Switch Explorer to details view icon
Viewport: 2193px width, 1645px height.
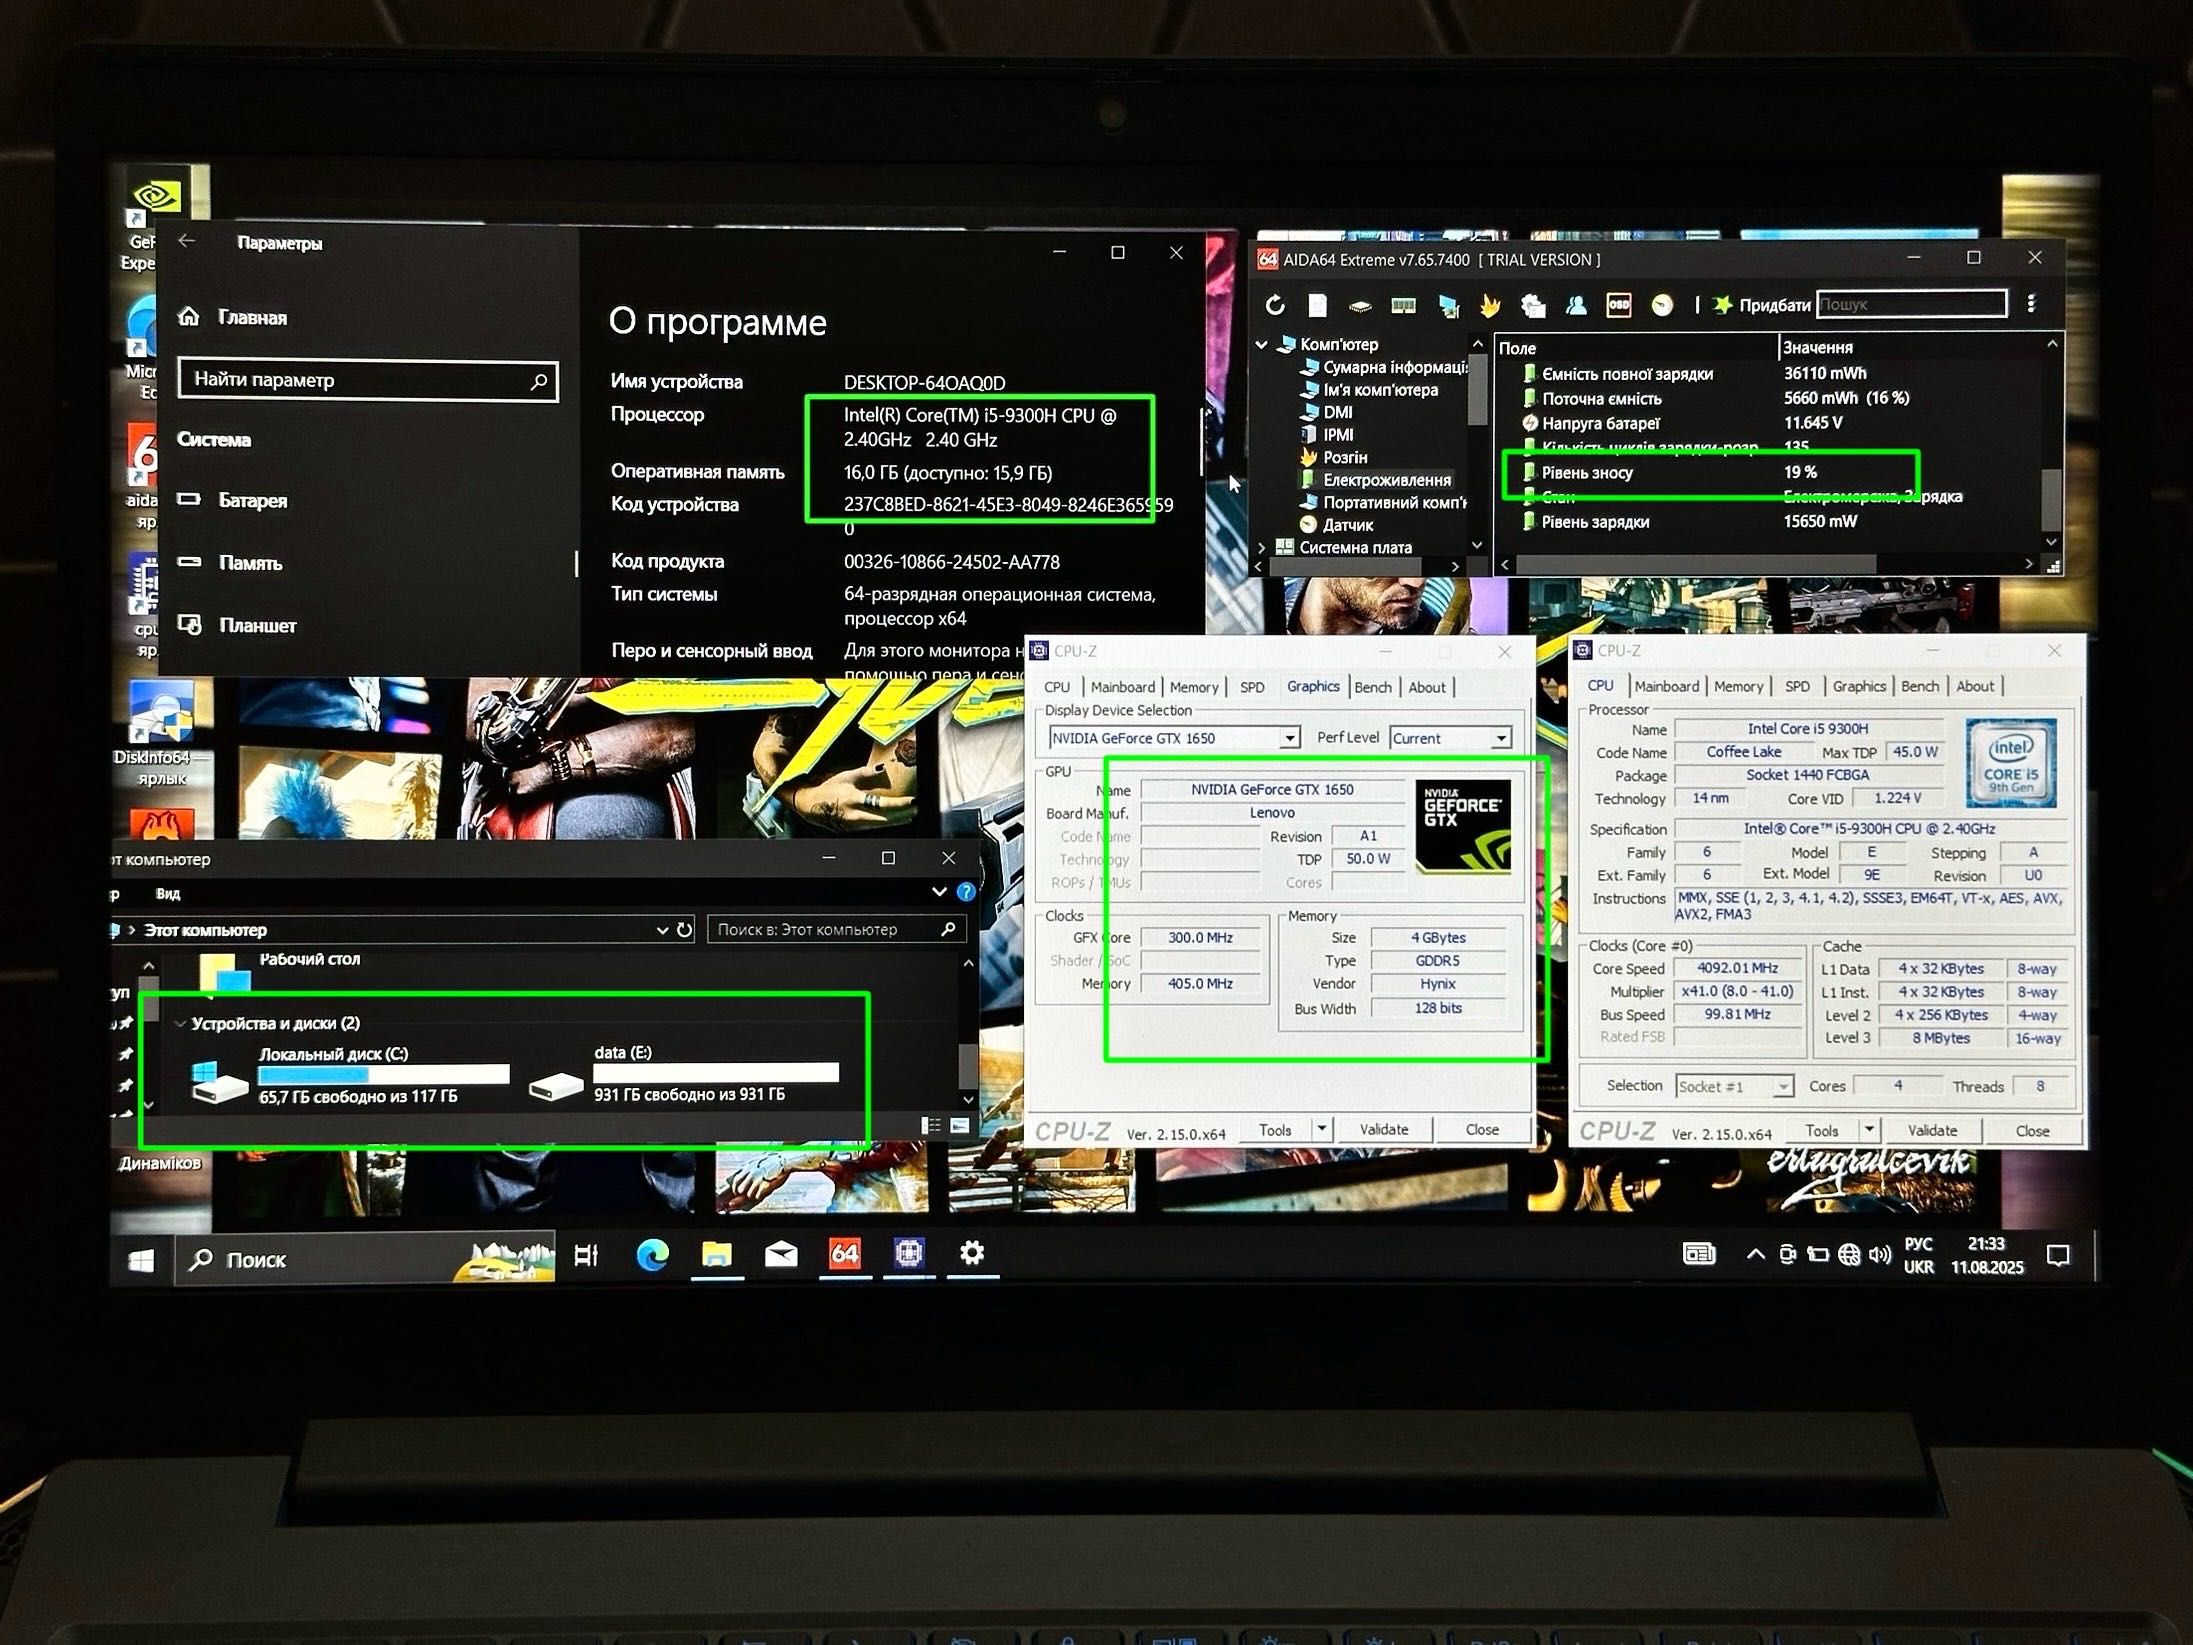point(930,1125)
